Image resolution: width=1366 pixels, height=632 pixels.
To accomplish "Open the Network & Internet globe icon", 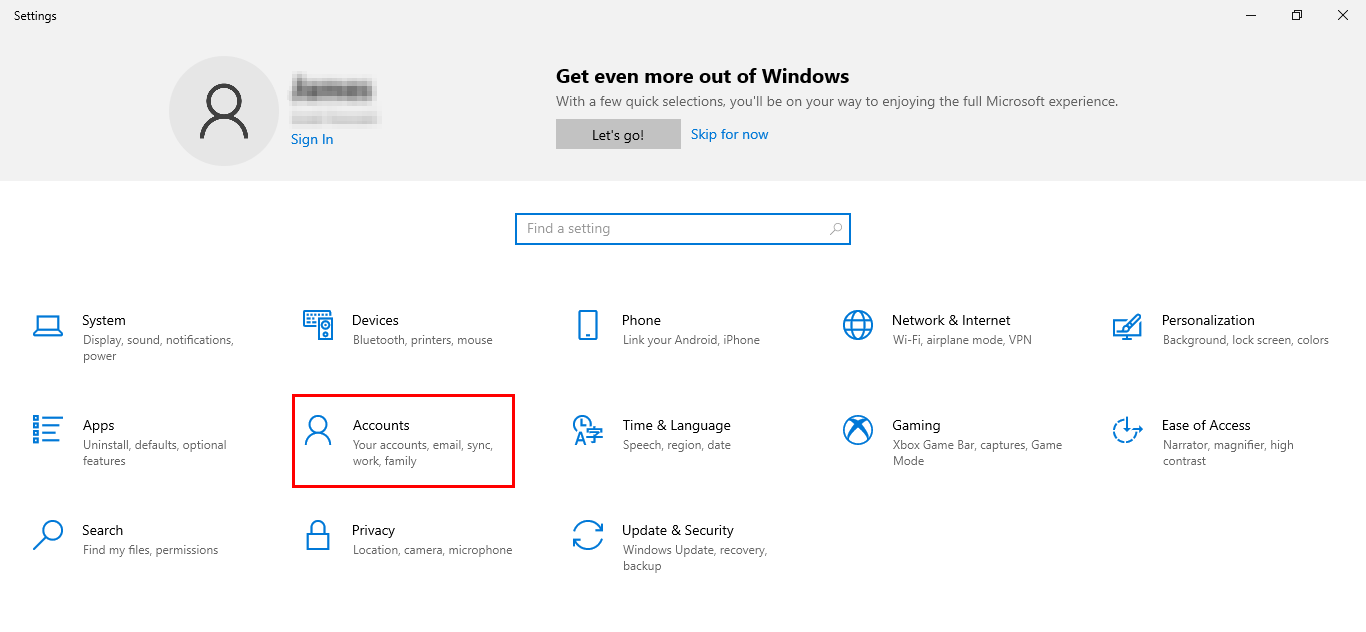I will point(858,325).
